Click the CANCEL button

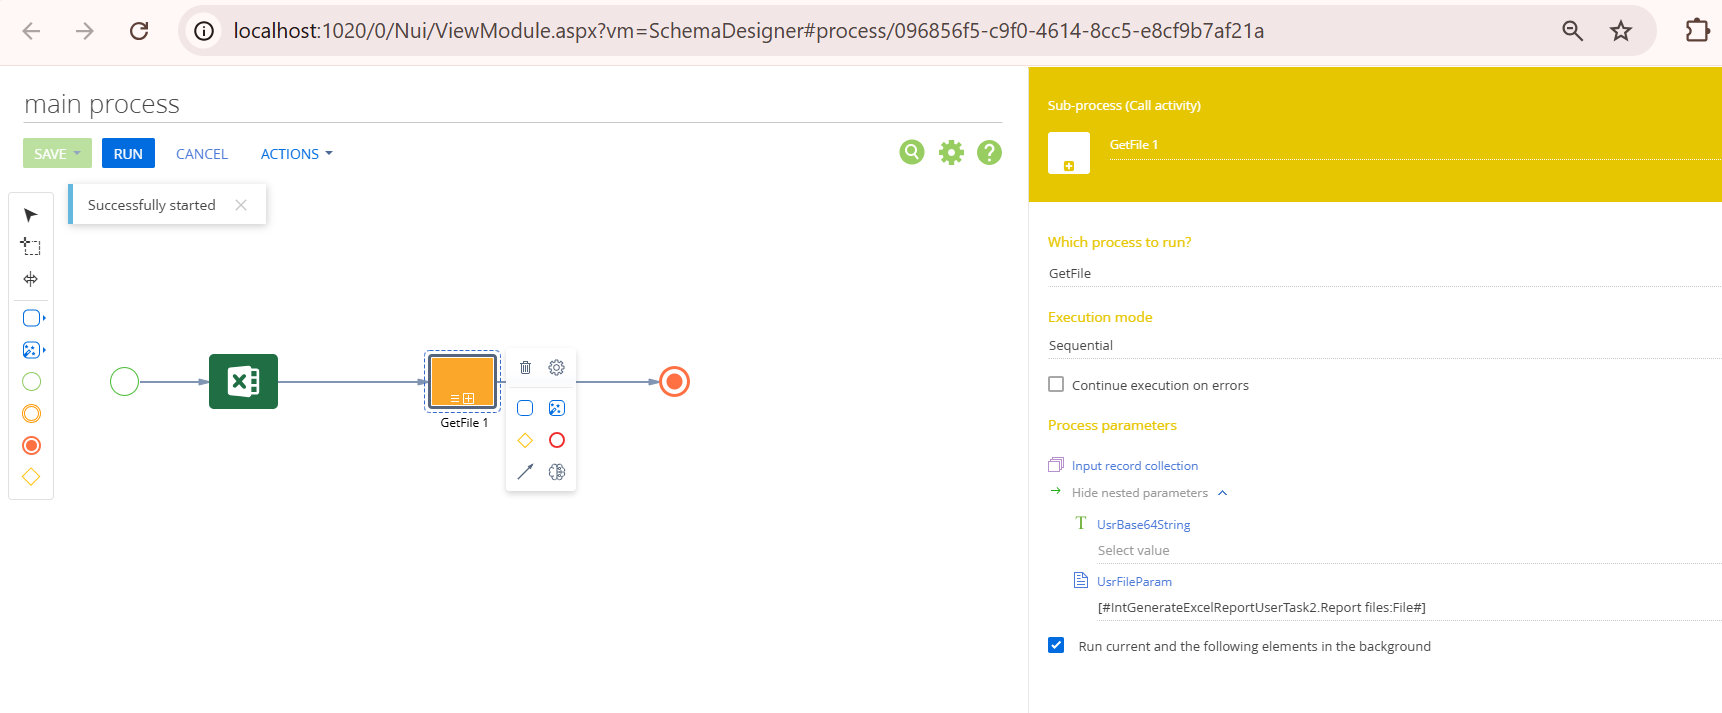pyautogui.click(x=202, y=154)
